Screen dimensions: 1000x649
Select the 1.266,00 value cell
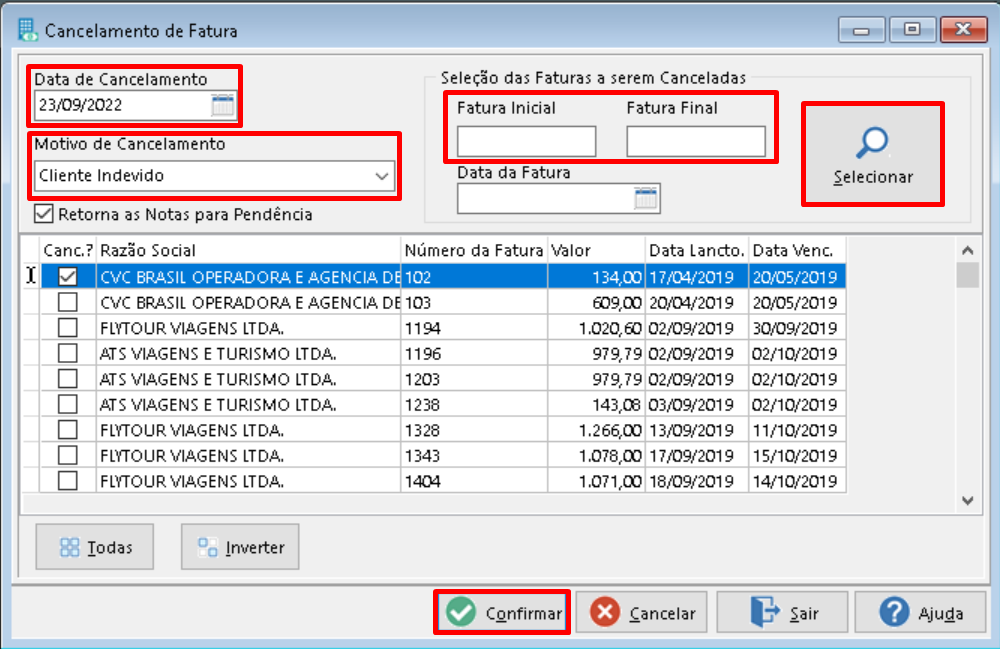(x=596, y=430)
